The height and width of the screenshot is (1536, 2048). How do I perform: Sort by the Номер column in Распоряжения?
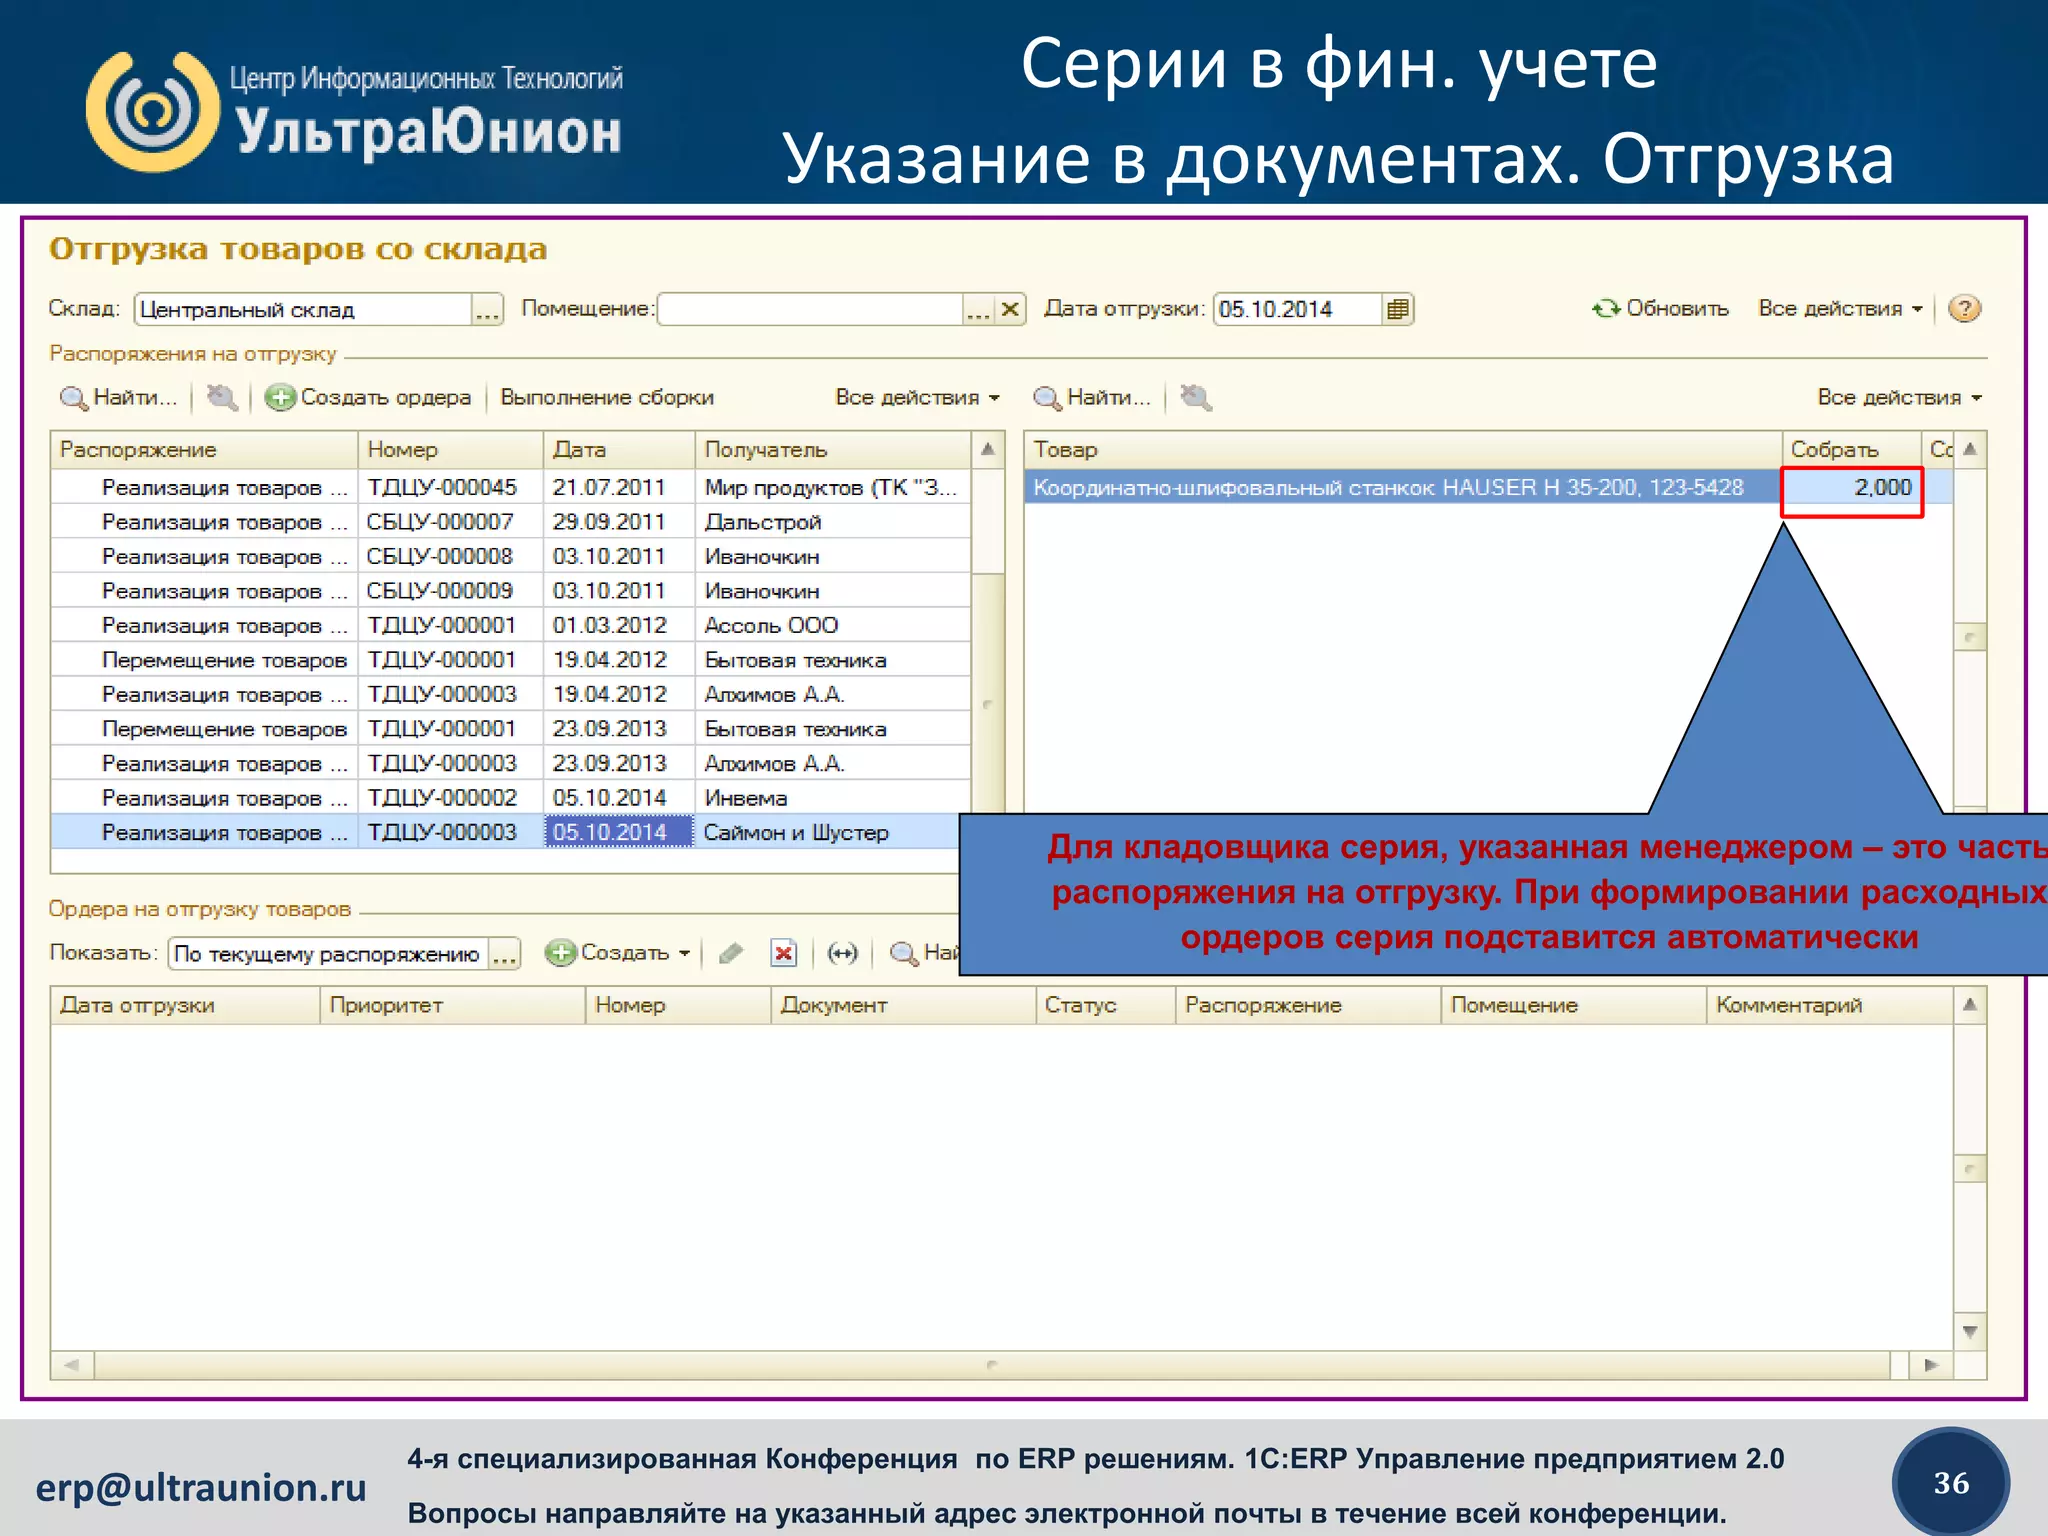click(x=451, y=450)
